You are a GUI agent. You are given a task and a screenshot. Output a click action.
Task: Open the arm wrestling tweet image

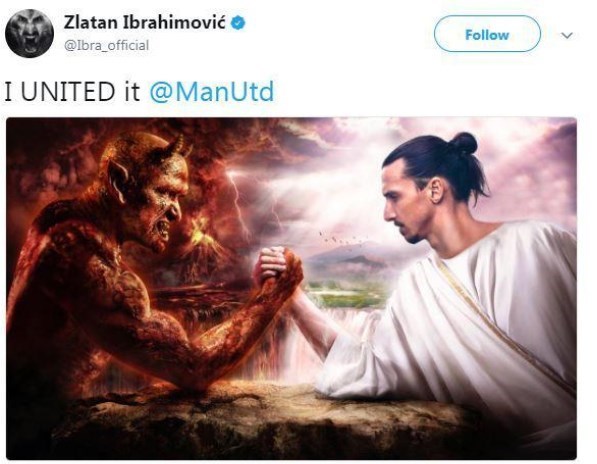(x=291, y=289)
